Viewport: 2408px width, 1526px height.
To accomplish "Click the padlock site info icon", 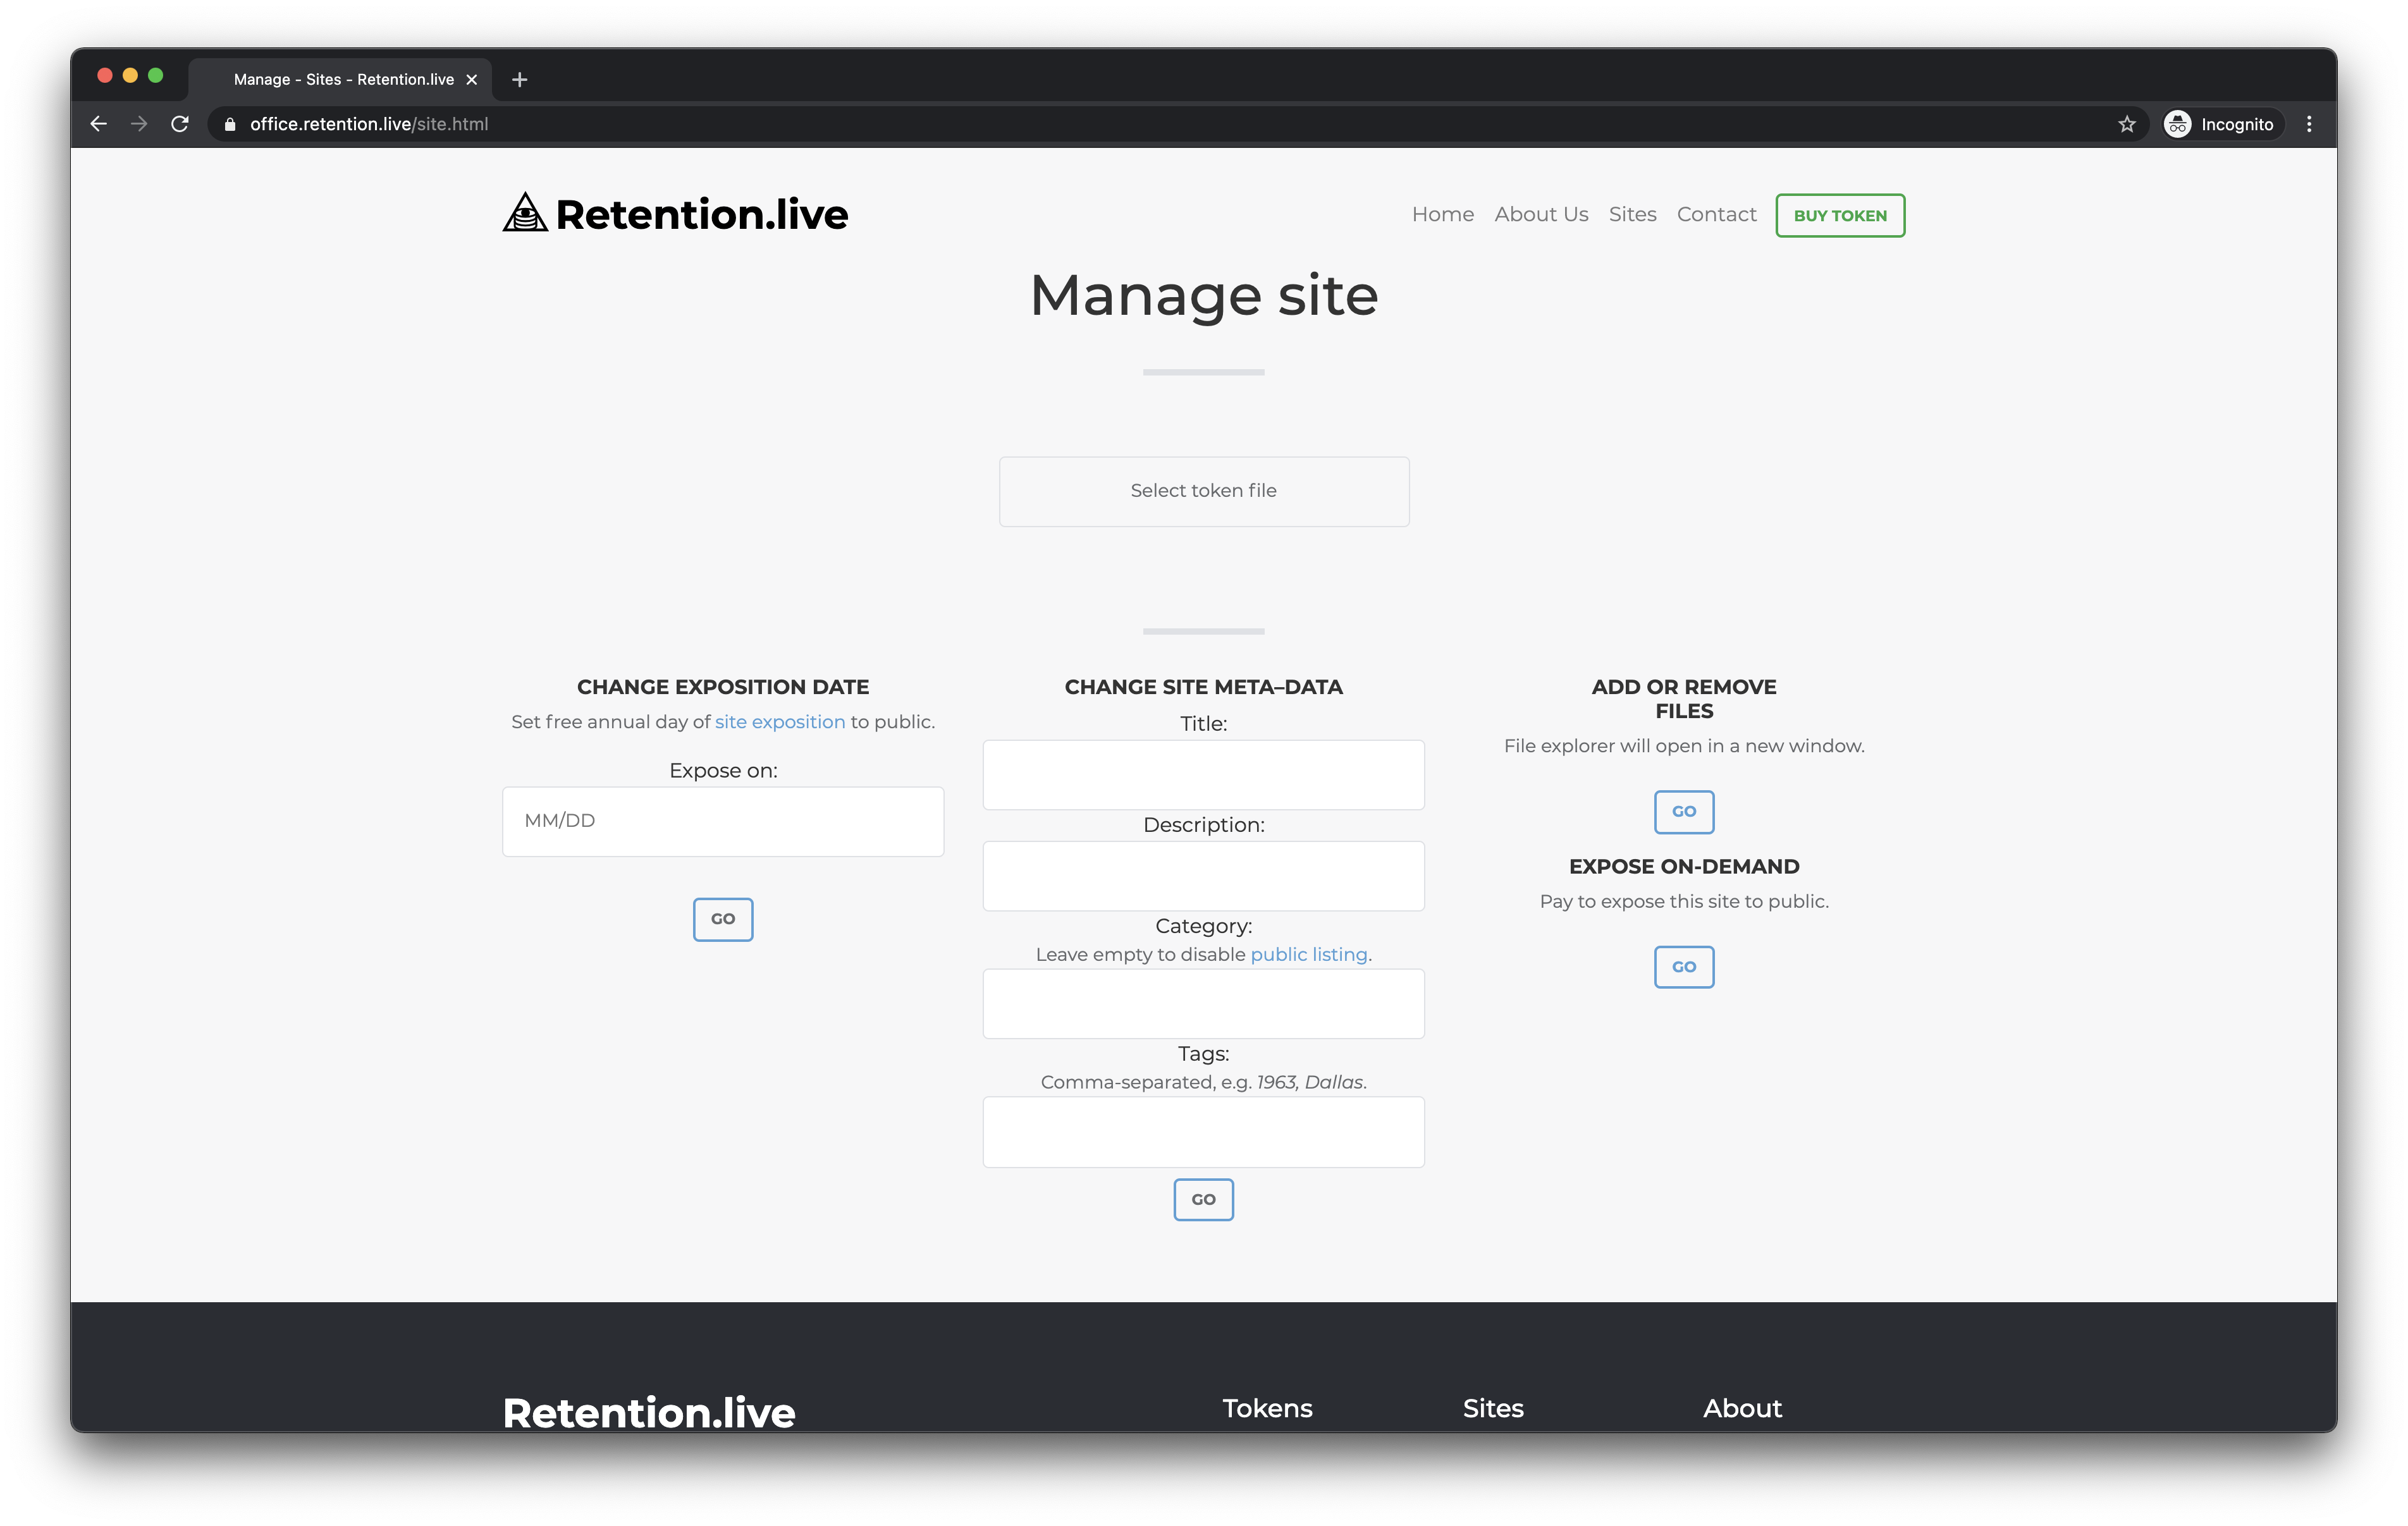I will tap(230, 124).
